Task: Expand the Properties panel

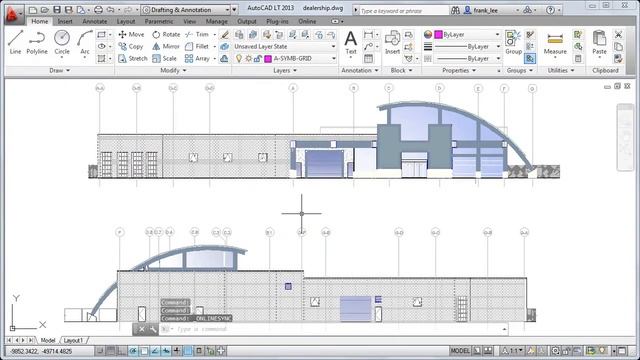Action: coord(459,70)
